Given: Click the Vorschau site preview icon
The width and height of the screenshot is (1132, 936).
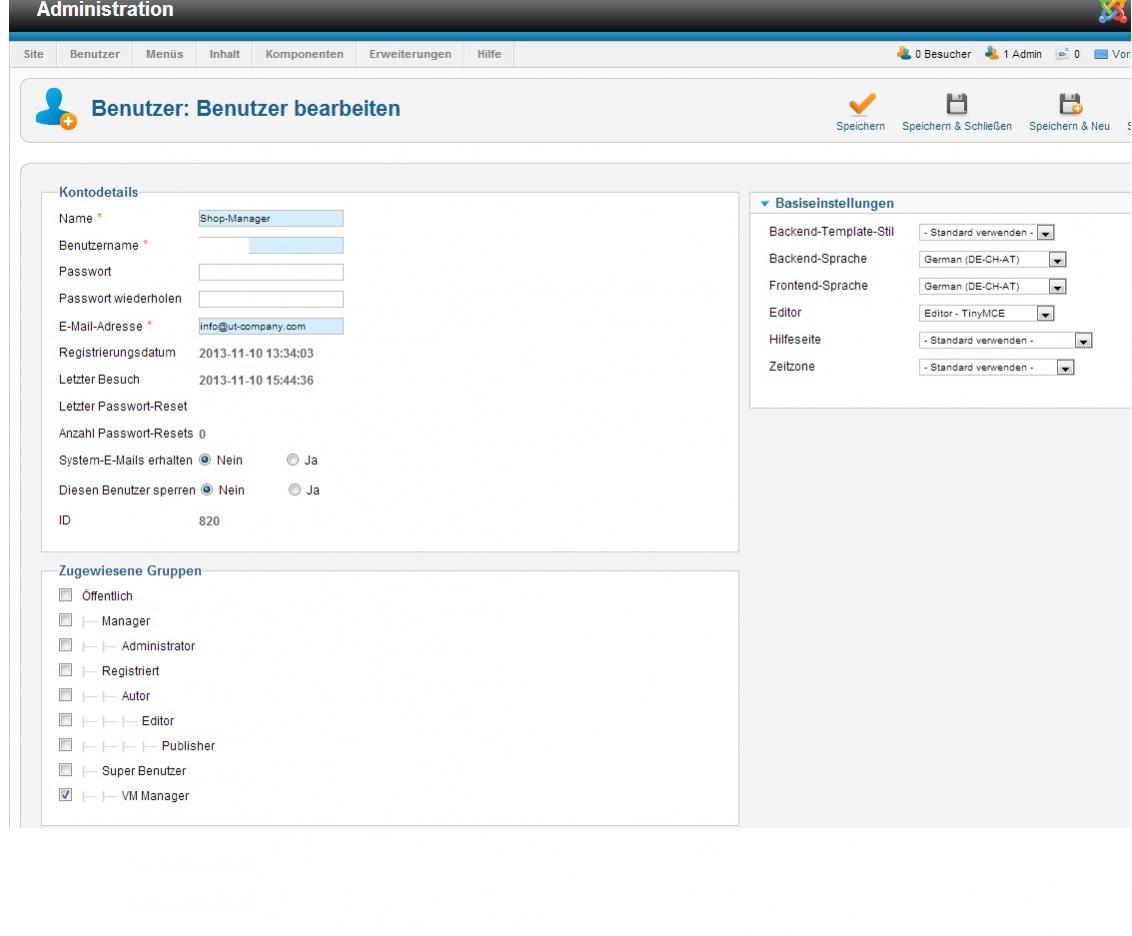Looking at the screenshot, I should coord(1100,54).
